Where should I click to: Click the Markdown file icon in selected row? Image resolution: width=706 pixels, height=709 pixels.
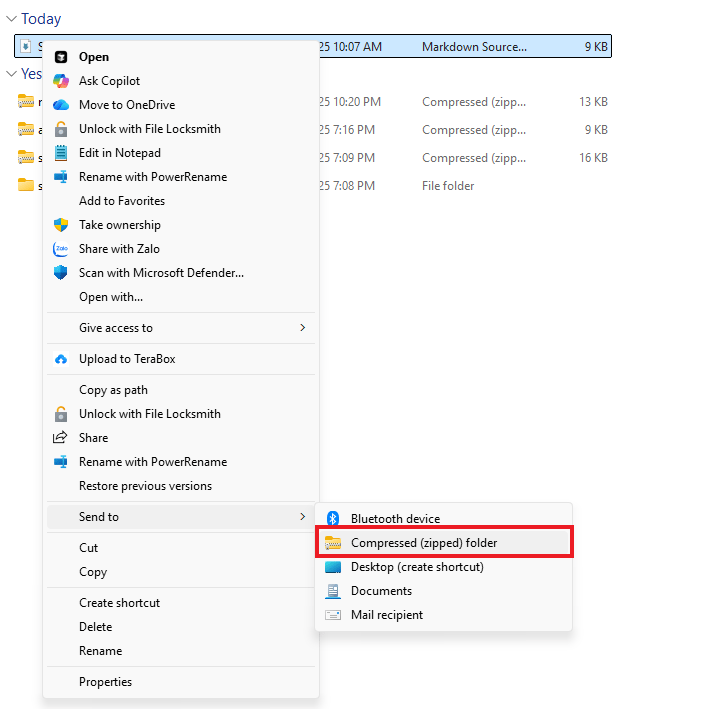point(26,46)
